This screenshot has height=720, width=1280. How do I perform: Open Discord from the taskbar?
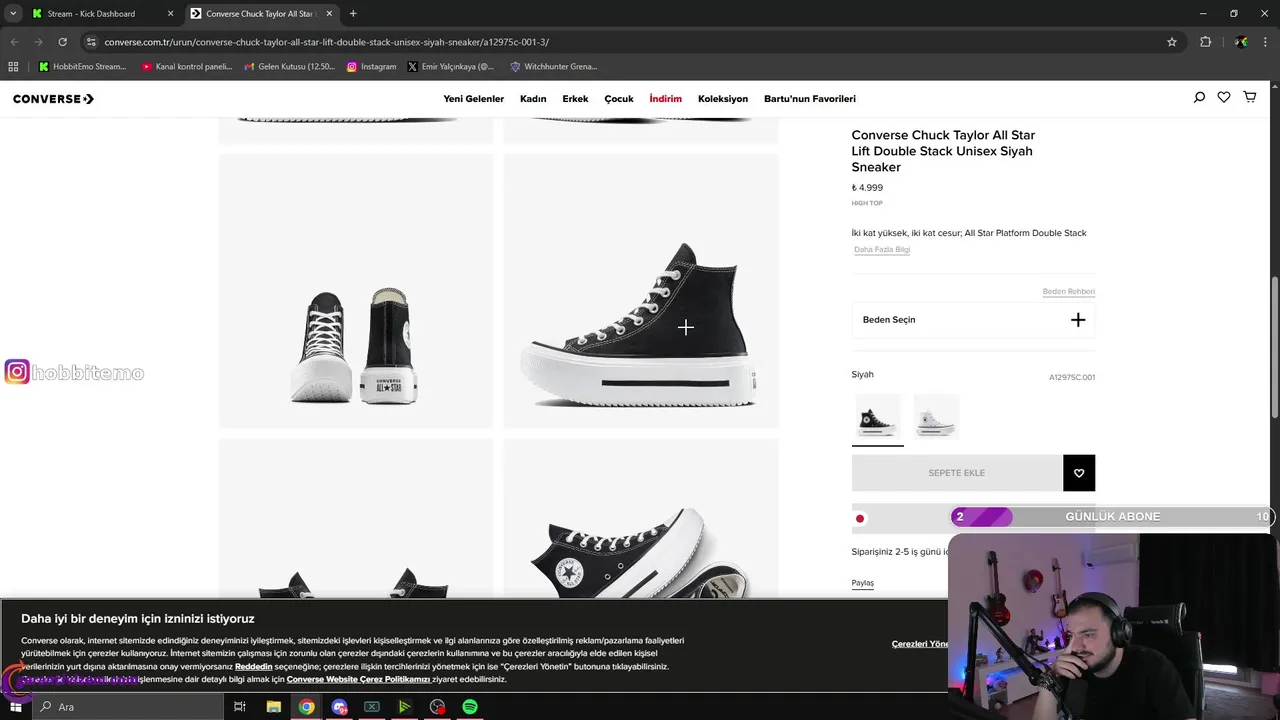point(339,707)
